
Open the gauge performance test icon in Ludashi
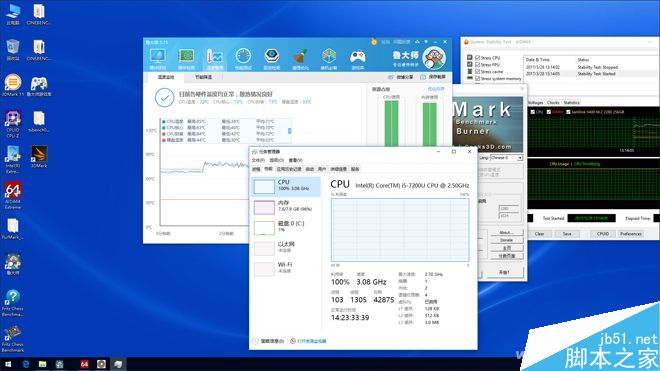pos(243,59)
